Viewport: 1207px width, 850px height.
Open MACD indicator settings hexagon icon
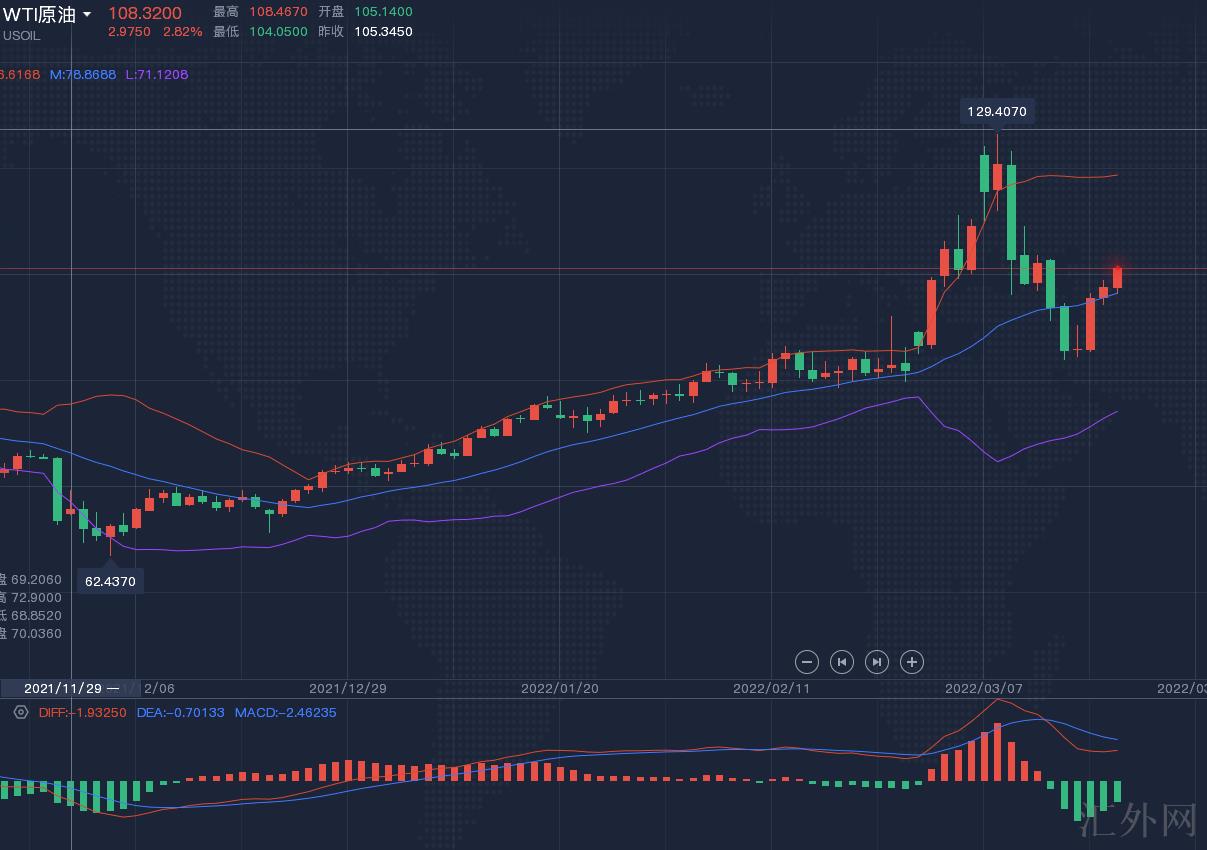20,712
